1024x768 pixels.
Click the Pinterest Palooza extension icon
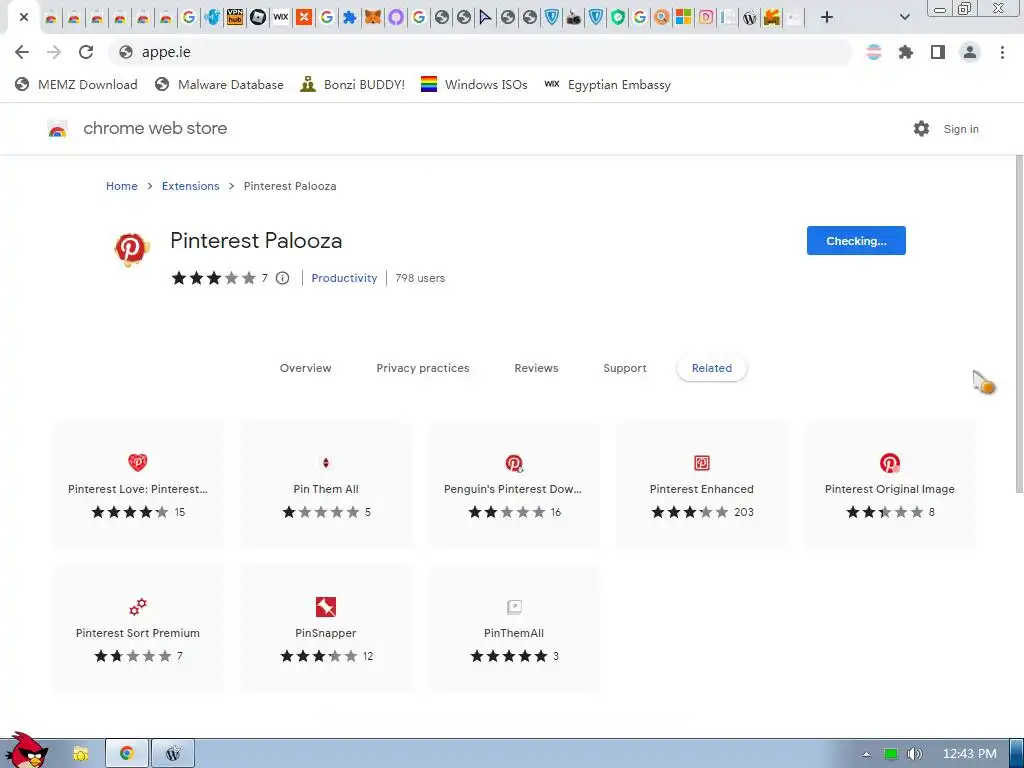(132, 249)
